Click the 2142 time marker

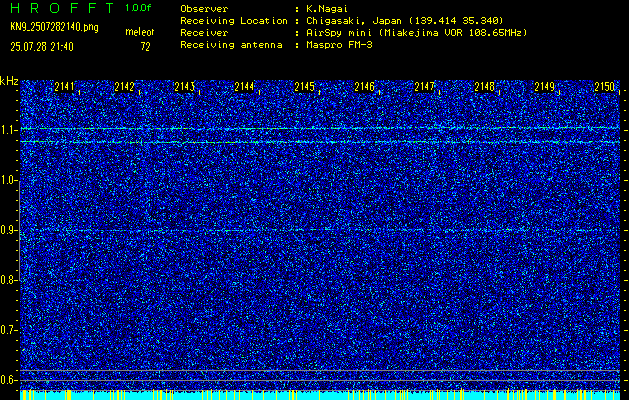pos(124,87)
